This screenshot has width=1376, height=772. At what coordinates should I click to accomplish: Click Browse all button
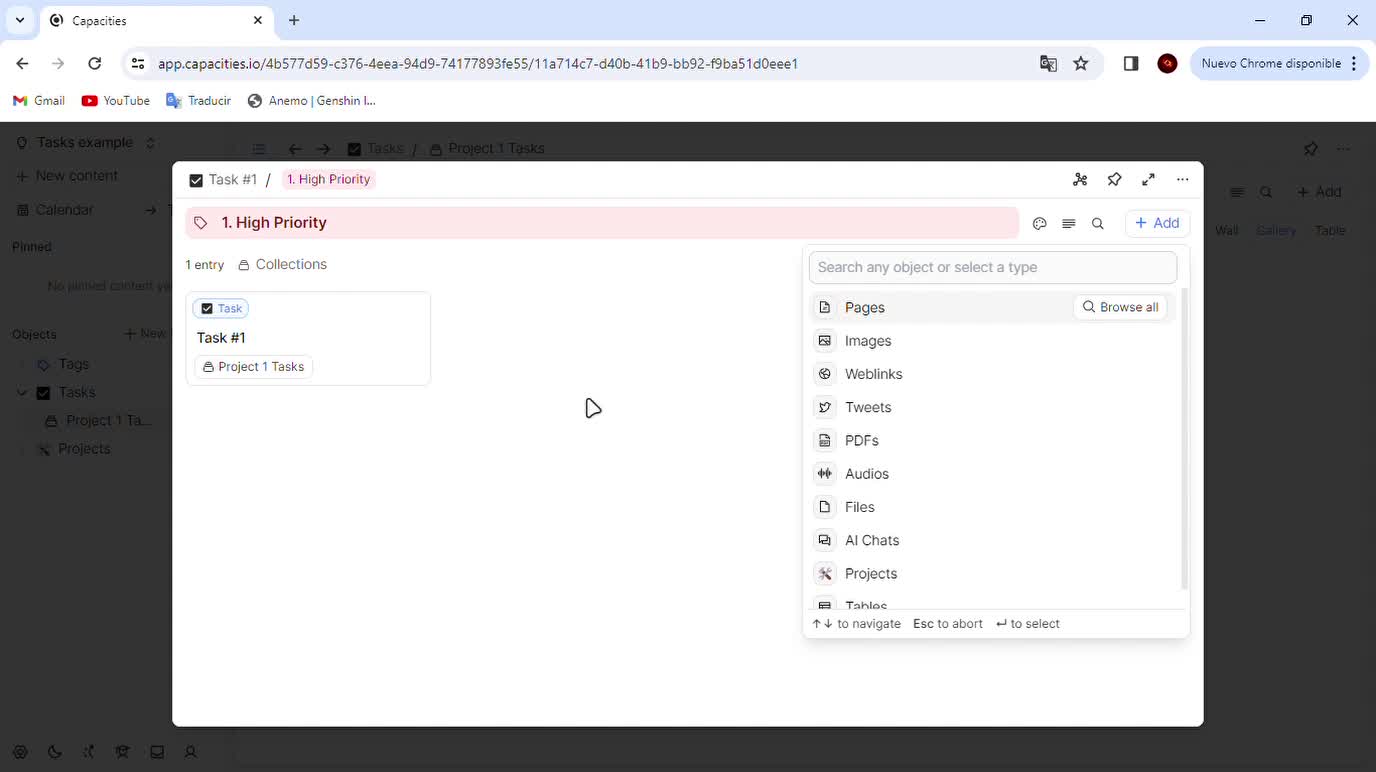(1120, 307)
